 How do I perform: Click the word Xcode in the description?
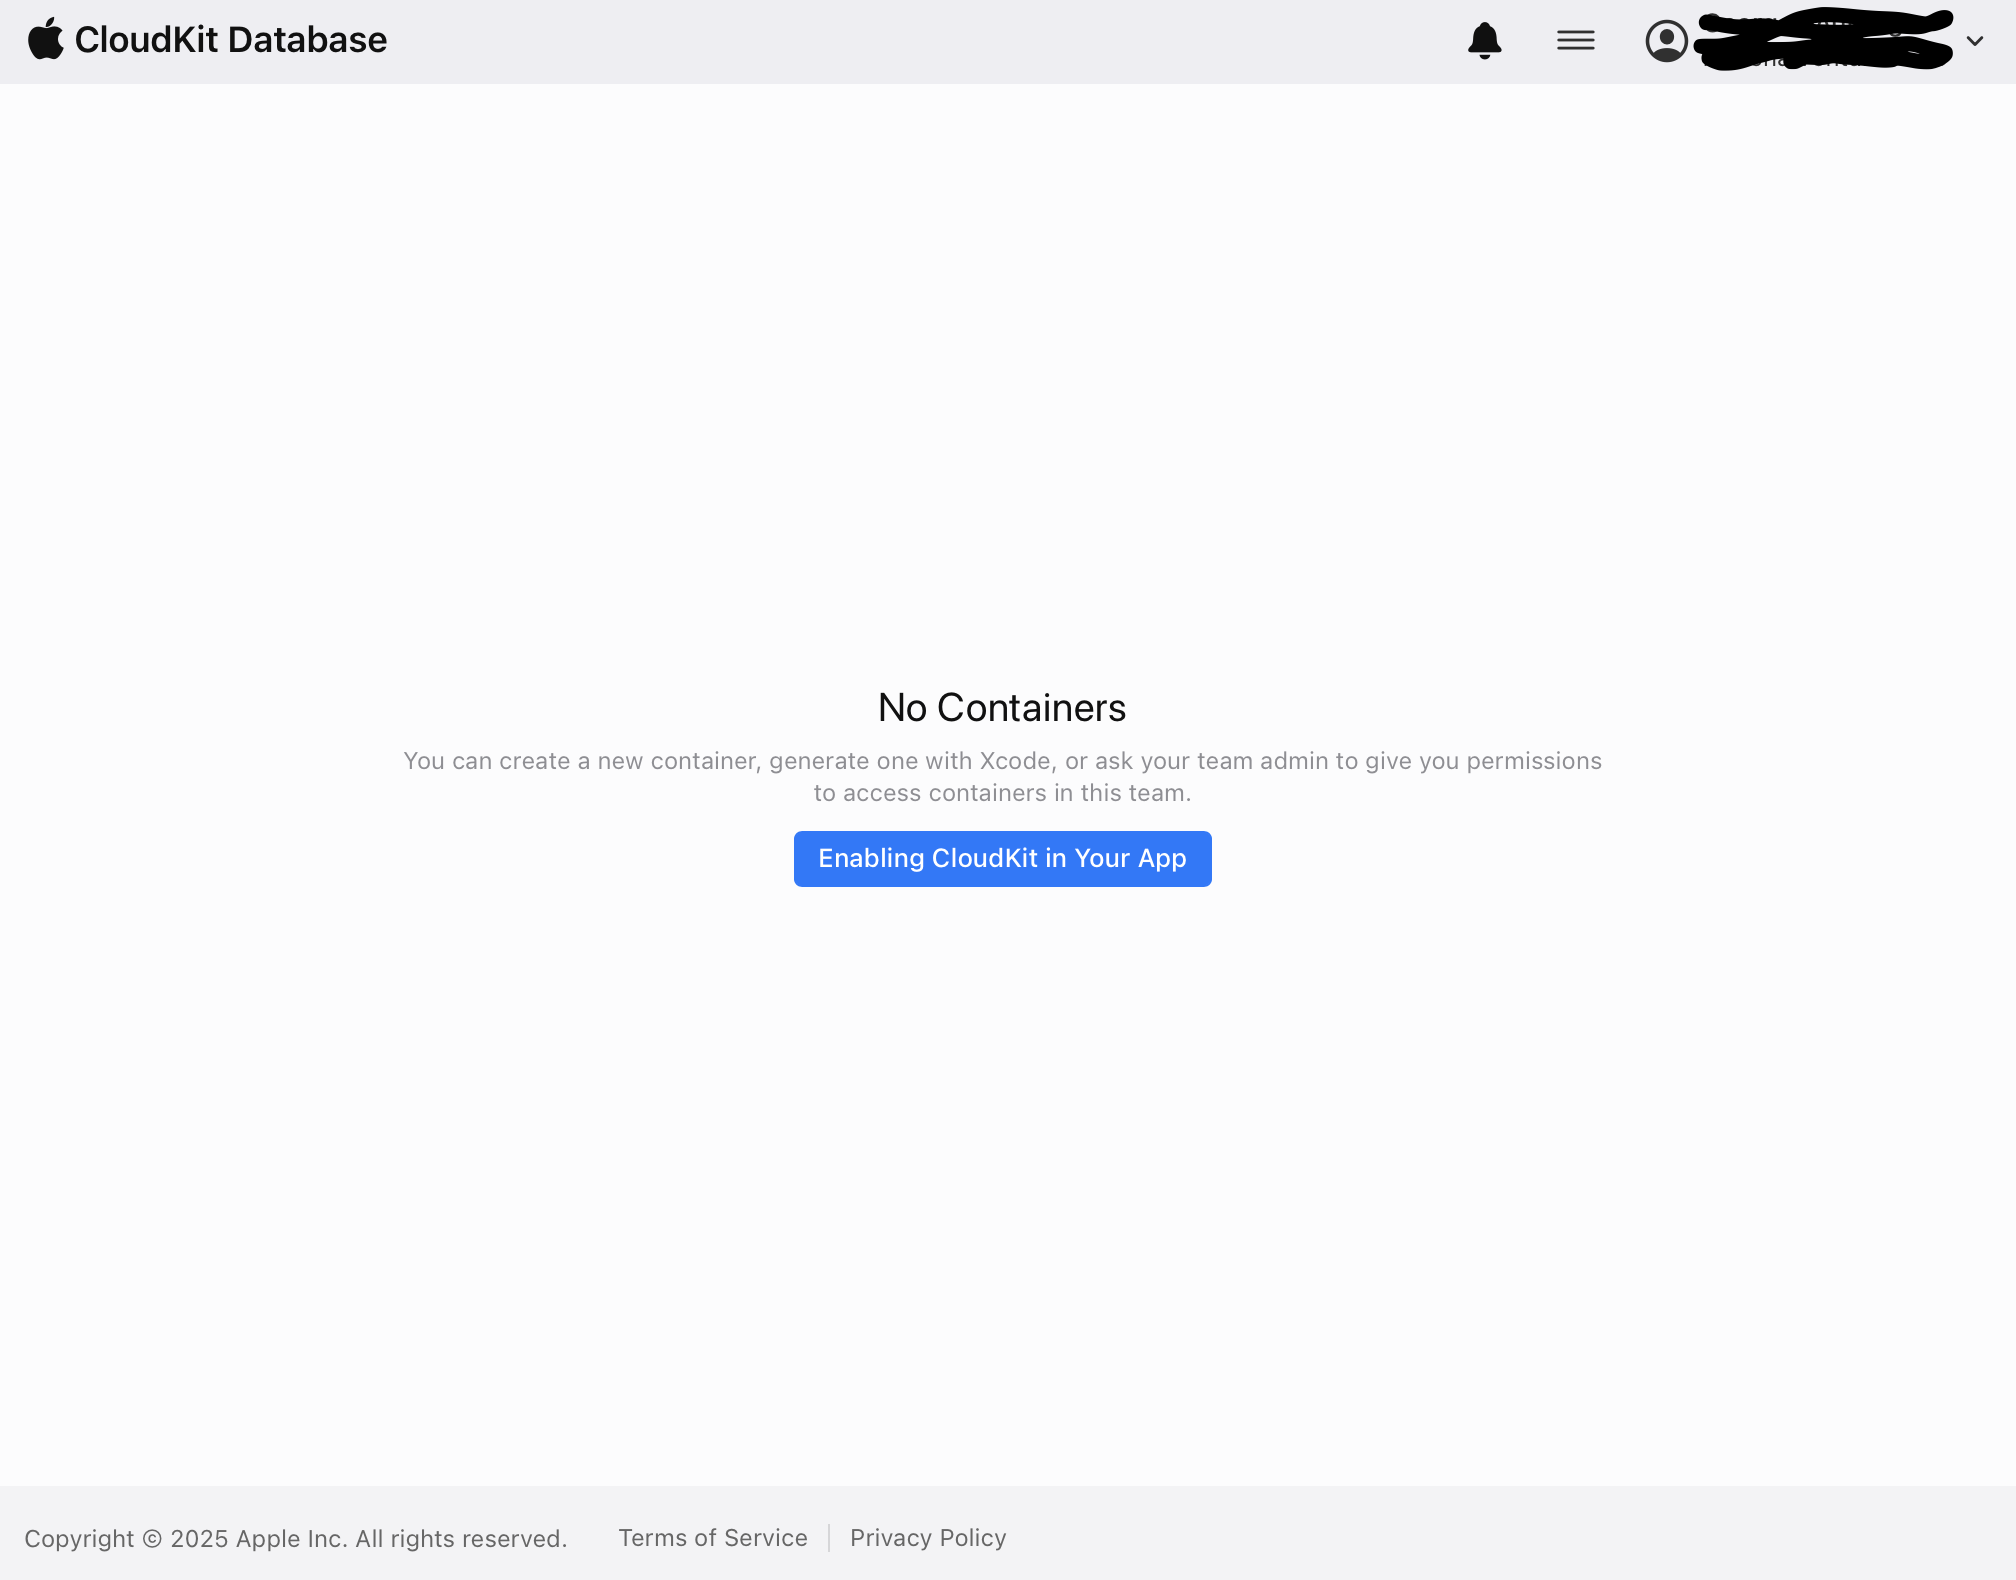[1014, 761]
